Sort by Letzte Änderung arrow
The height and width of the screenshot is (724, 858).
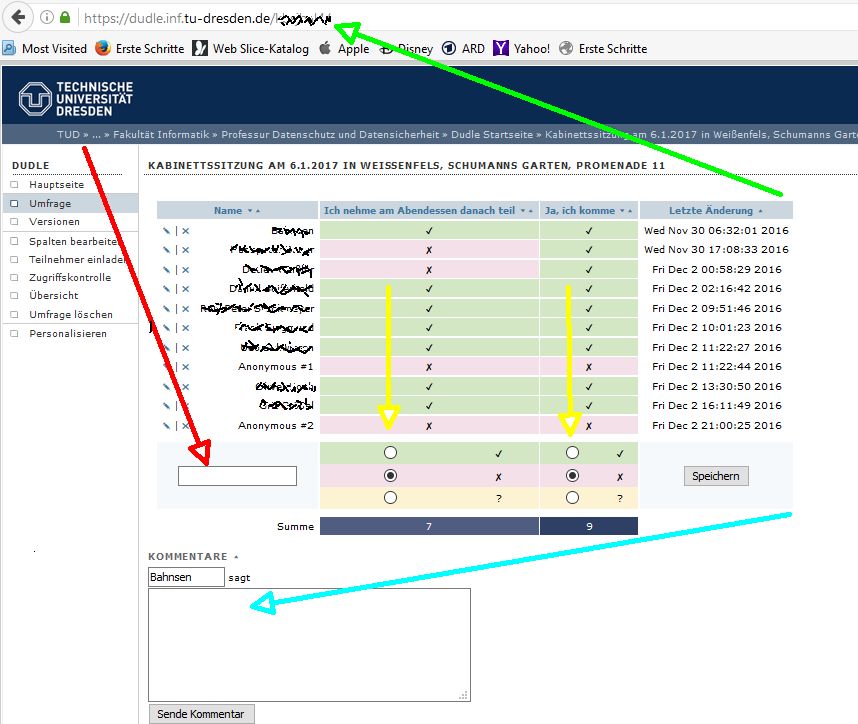[760, 211]
